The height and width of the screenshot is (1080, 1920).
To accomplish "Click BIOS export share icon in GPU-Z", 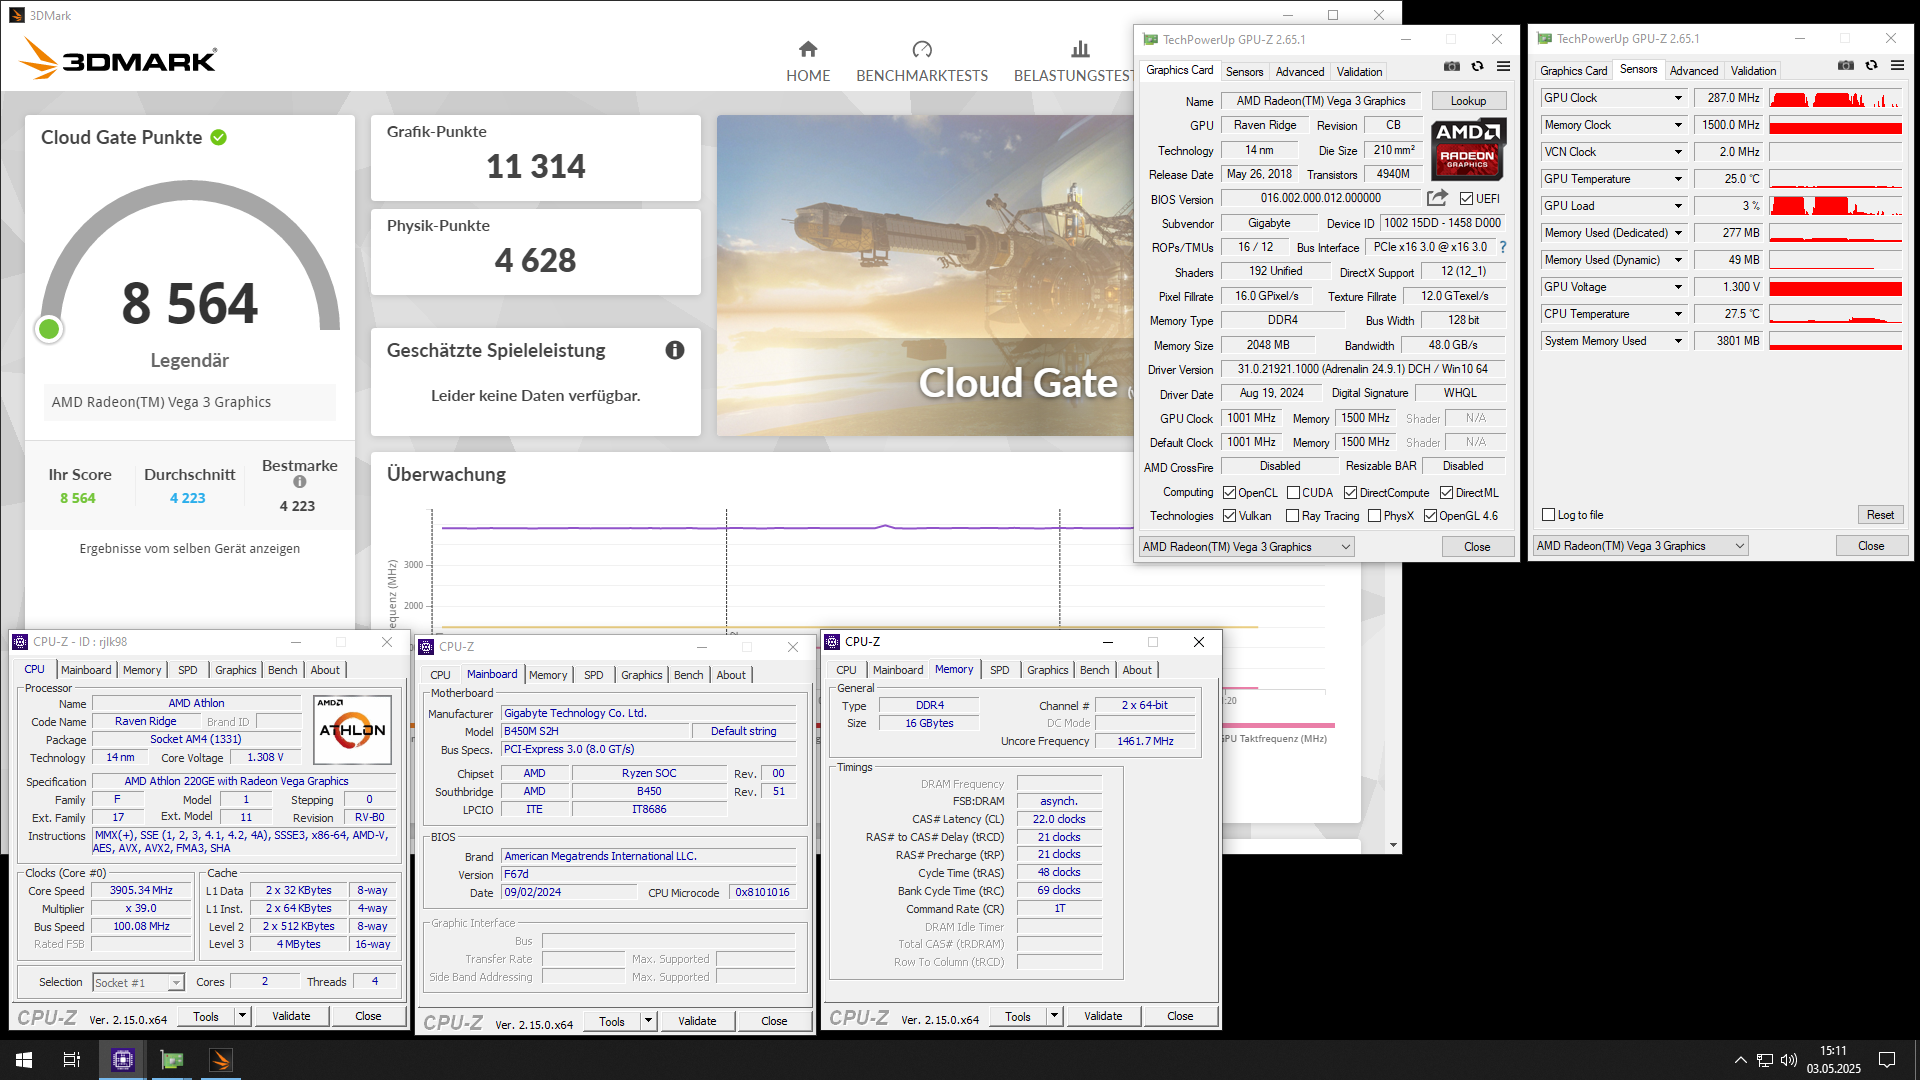I will pos(1437,198).
